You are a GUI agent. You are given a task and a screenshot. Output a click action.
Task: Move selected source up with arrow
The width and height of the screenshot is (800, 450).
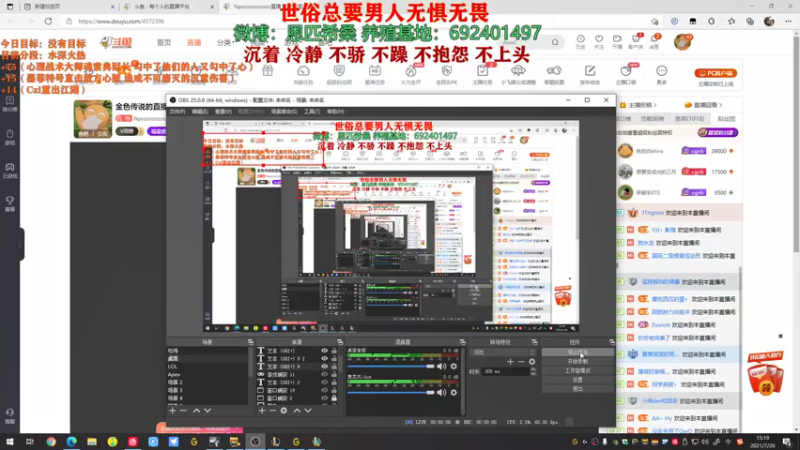(297, 410)
